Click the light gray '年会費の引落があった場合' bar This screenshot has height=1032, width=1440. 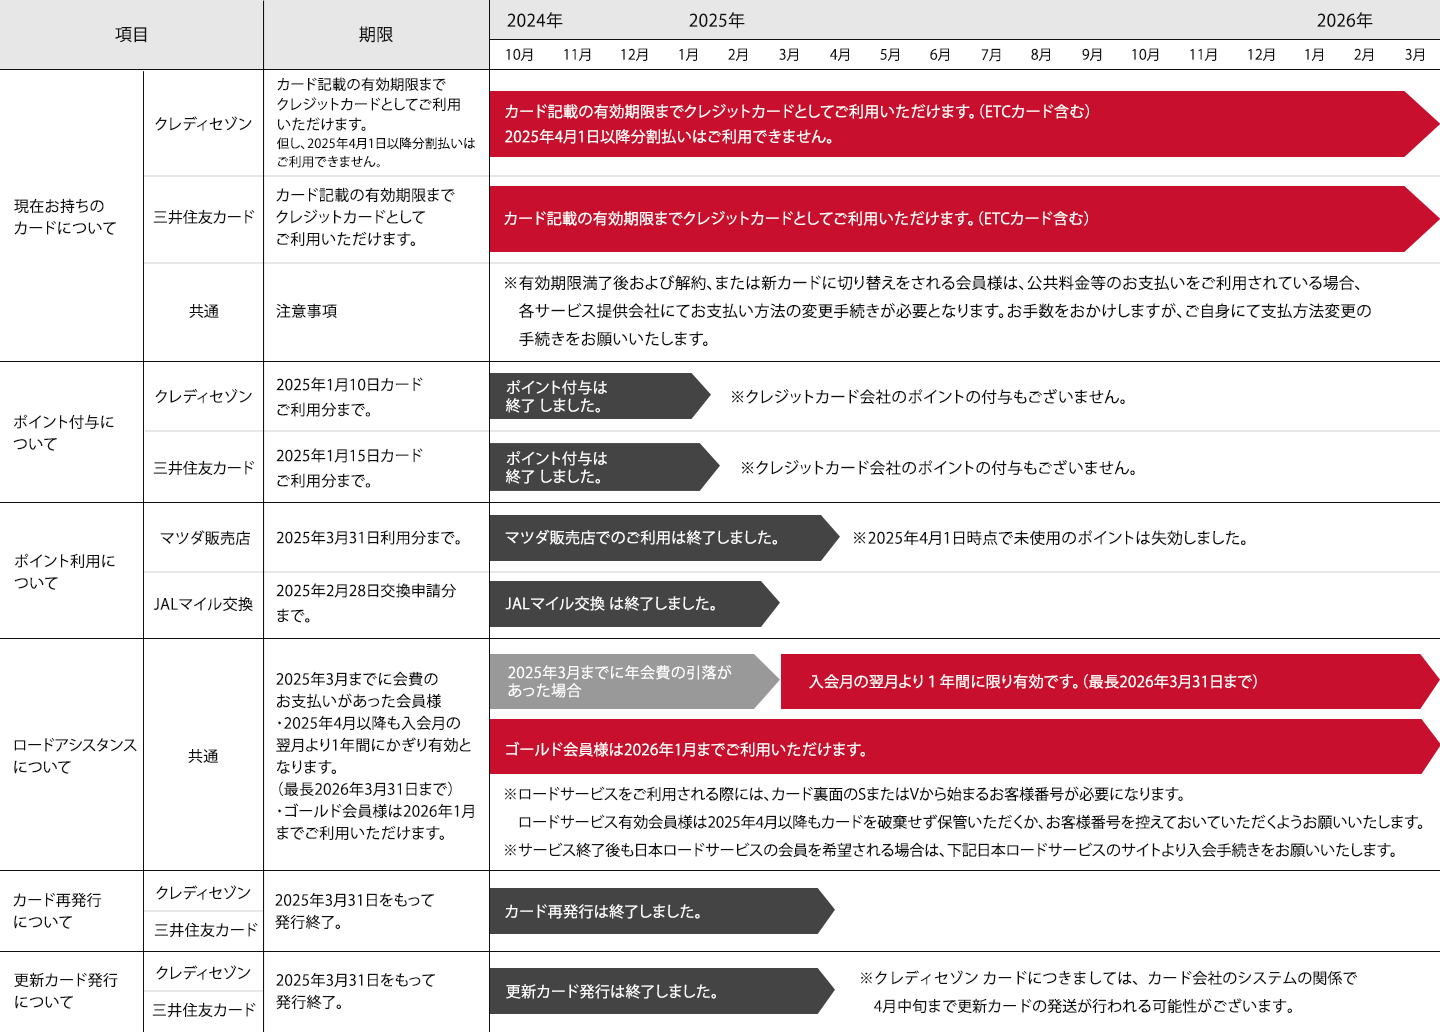[x=634, y=681]
